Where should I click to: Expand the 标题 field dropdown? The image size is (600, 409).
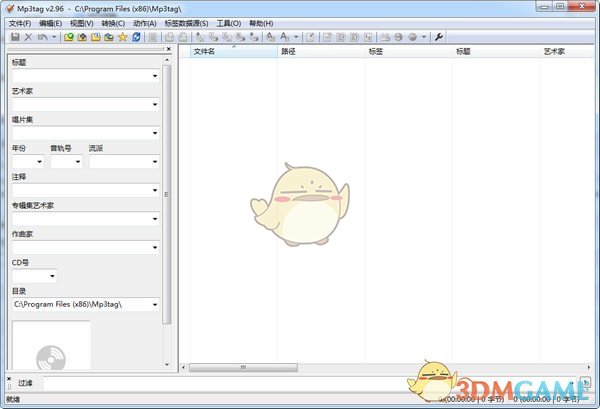(155, 76)
